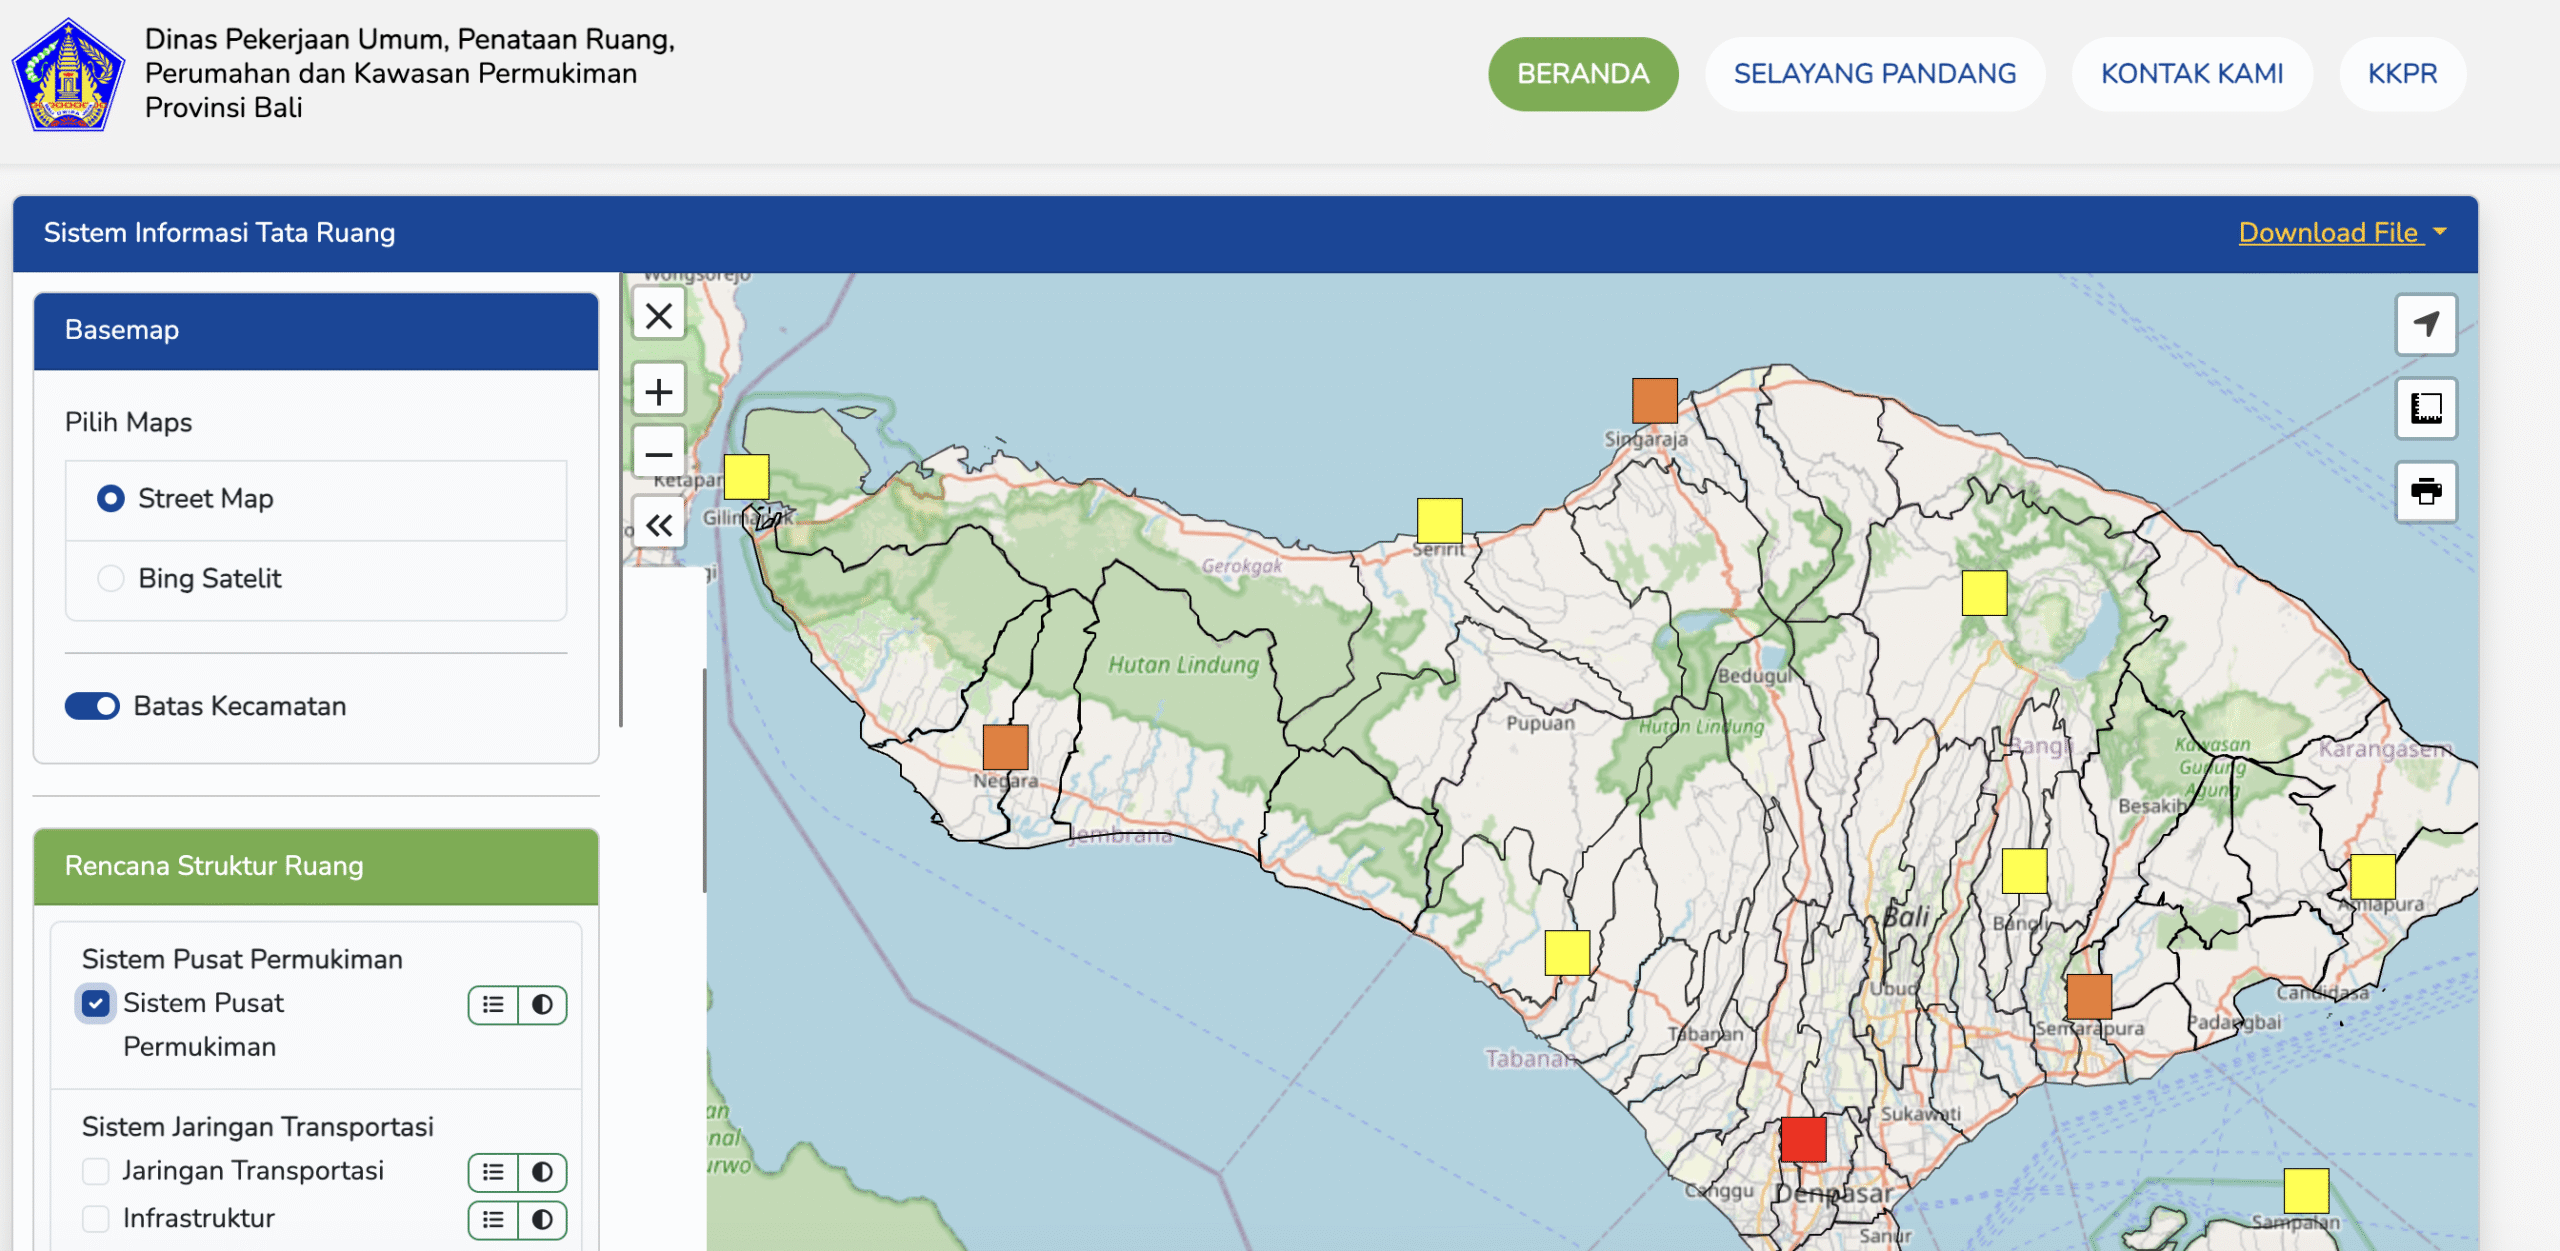Toggle the Batas Kecamatan switch
Viewport: 2560px width, 1251px height.
92,706
